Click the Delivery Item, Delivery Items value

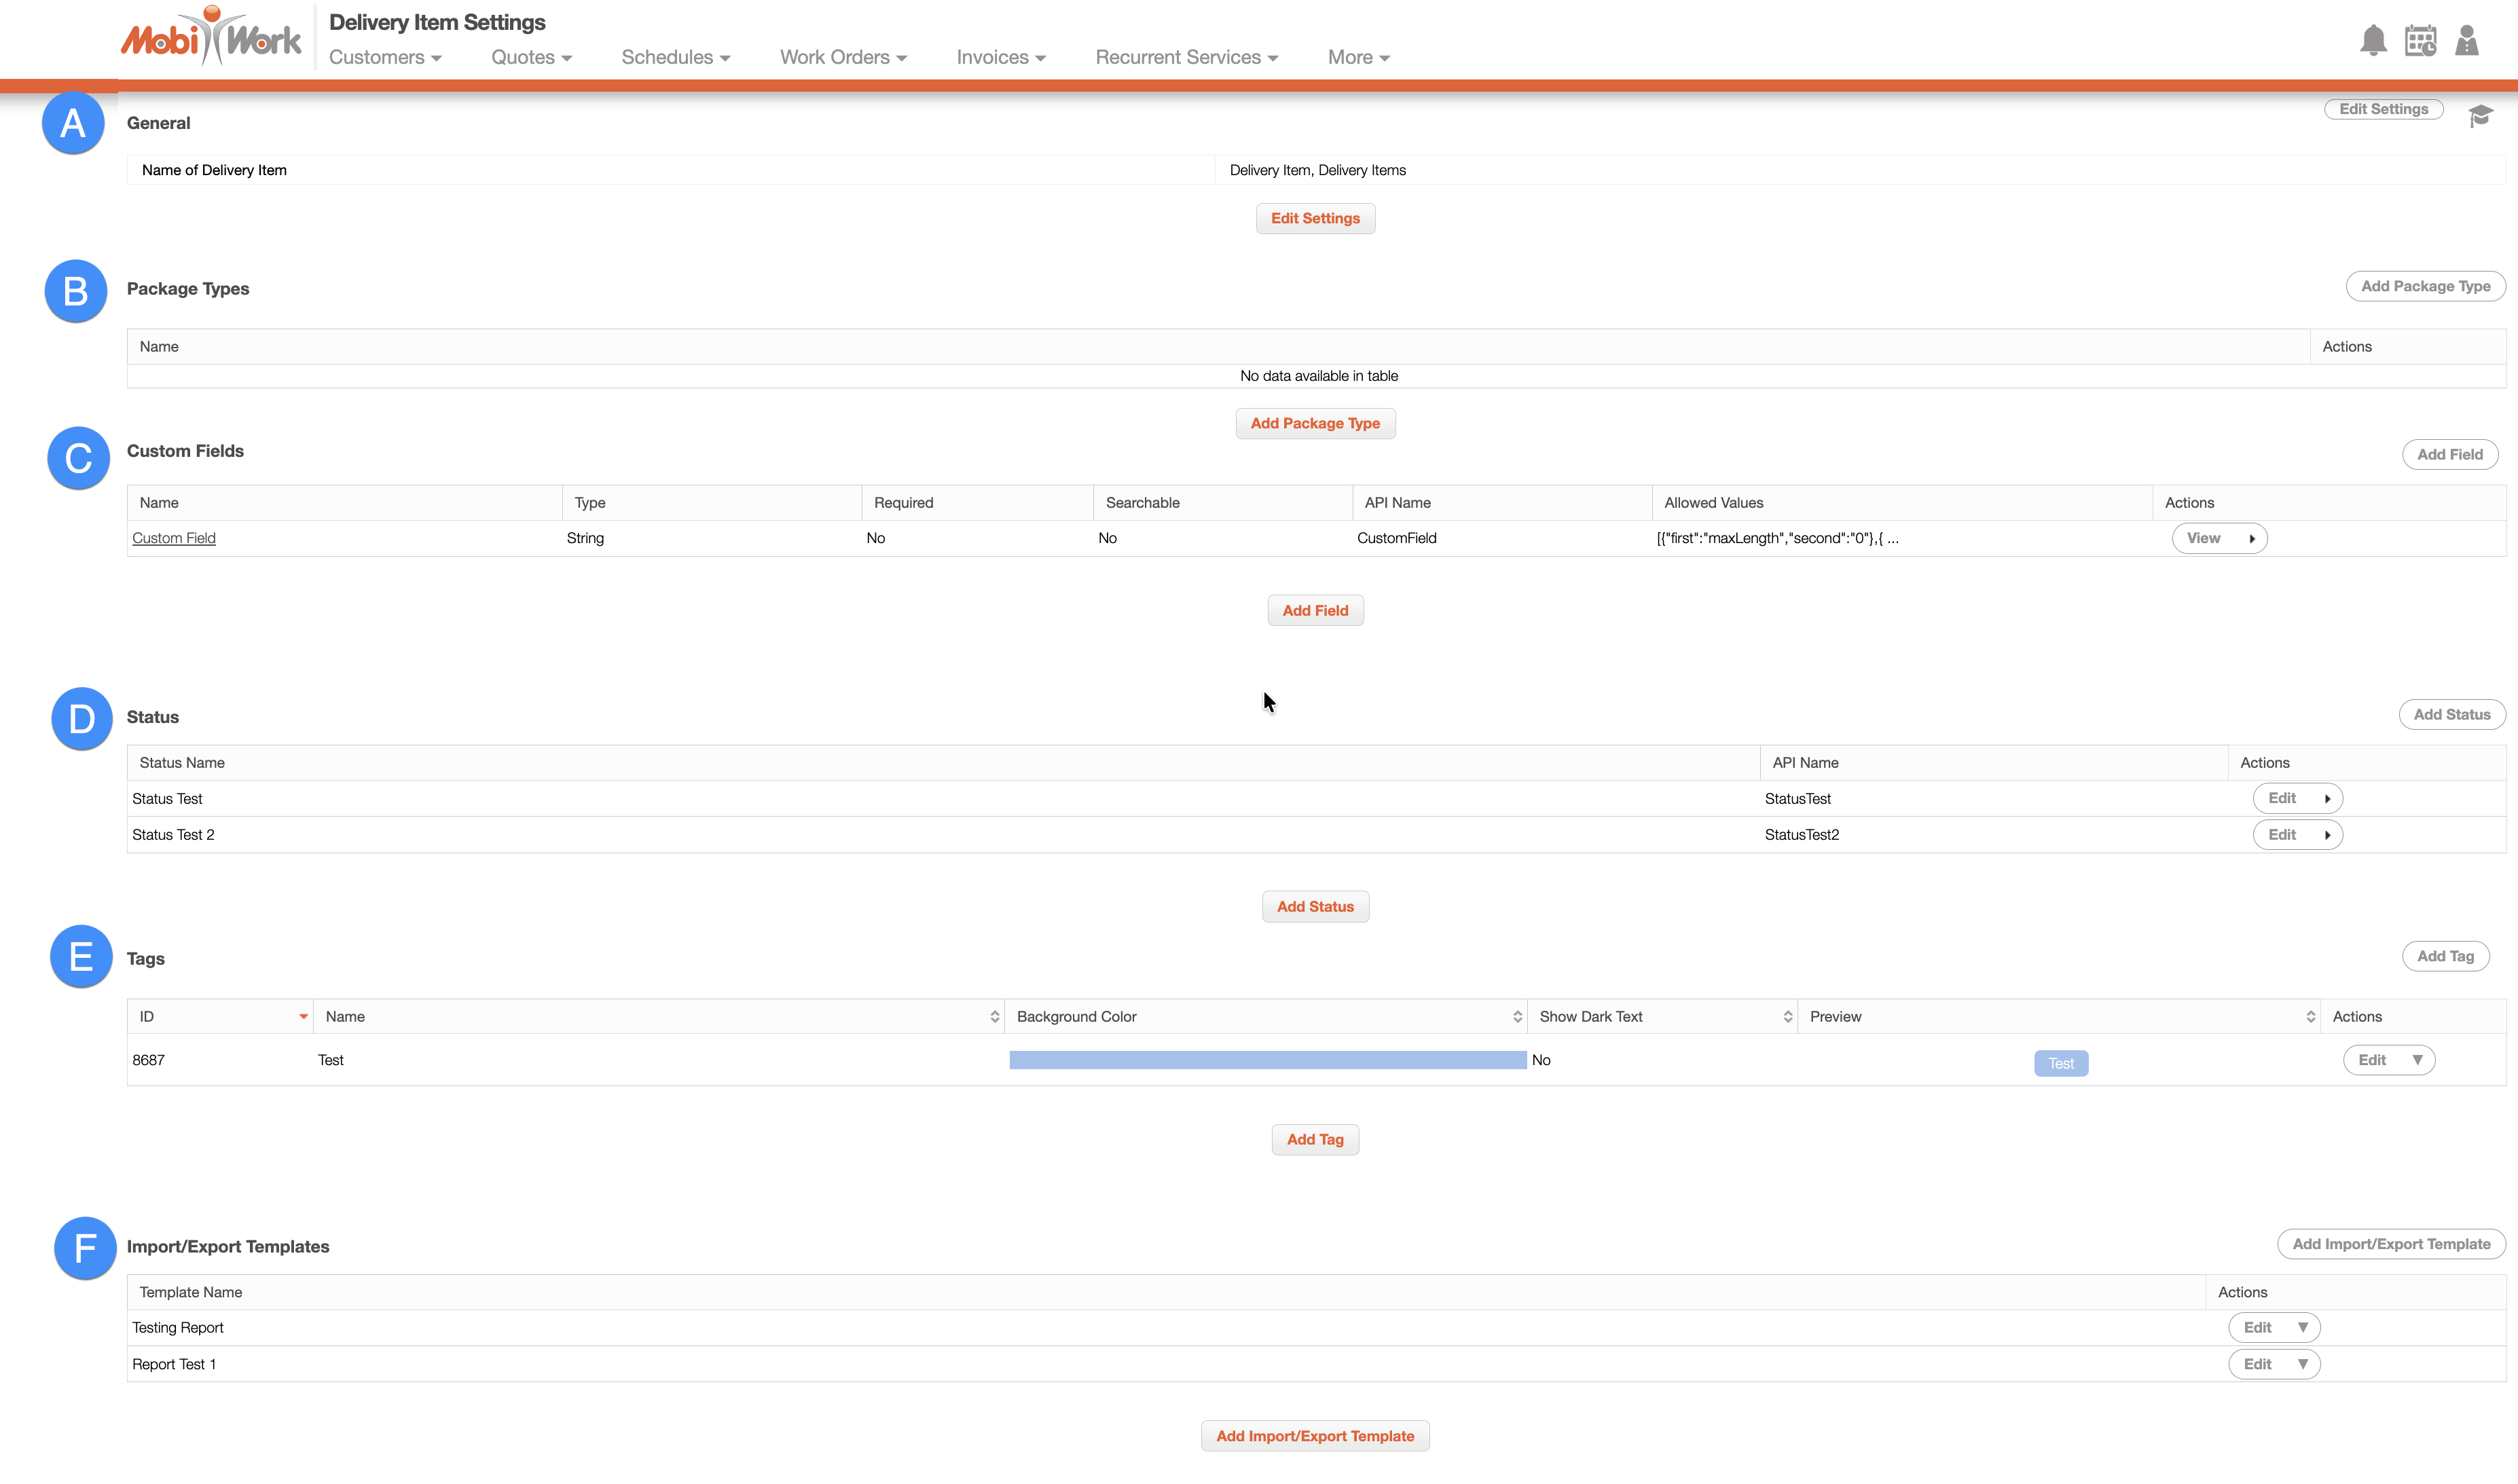(x=1317, y=170)
